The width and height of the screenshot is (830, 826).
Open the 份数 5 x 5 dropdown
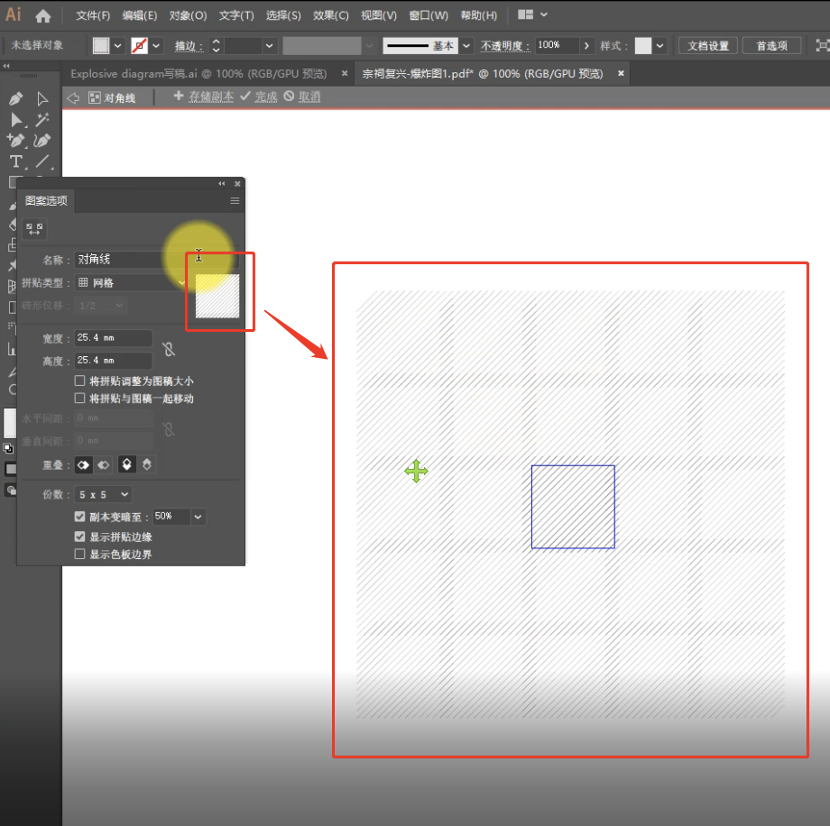[x=103, y=494]
